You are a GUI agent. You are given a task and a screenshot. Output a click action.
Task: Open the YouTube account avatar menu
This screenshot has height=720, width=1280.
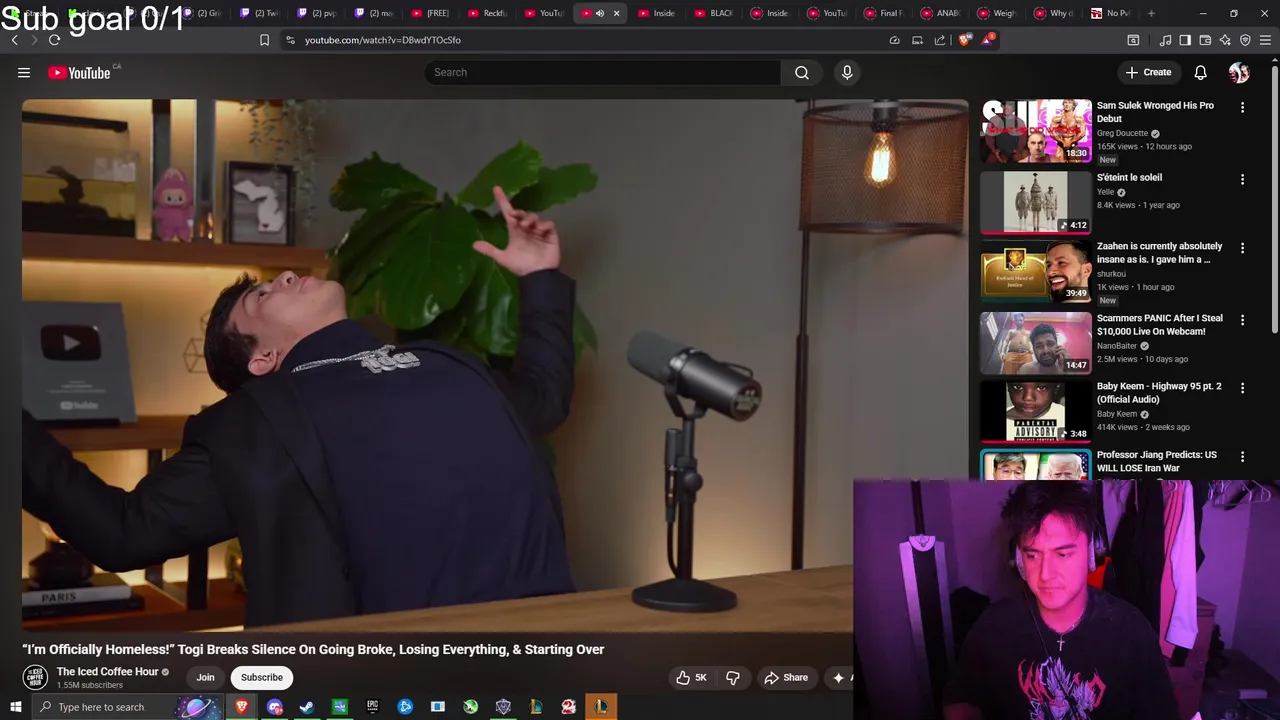[x=1239, y=72]
